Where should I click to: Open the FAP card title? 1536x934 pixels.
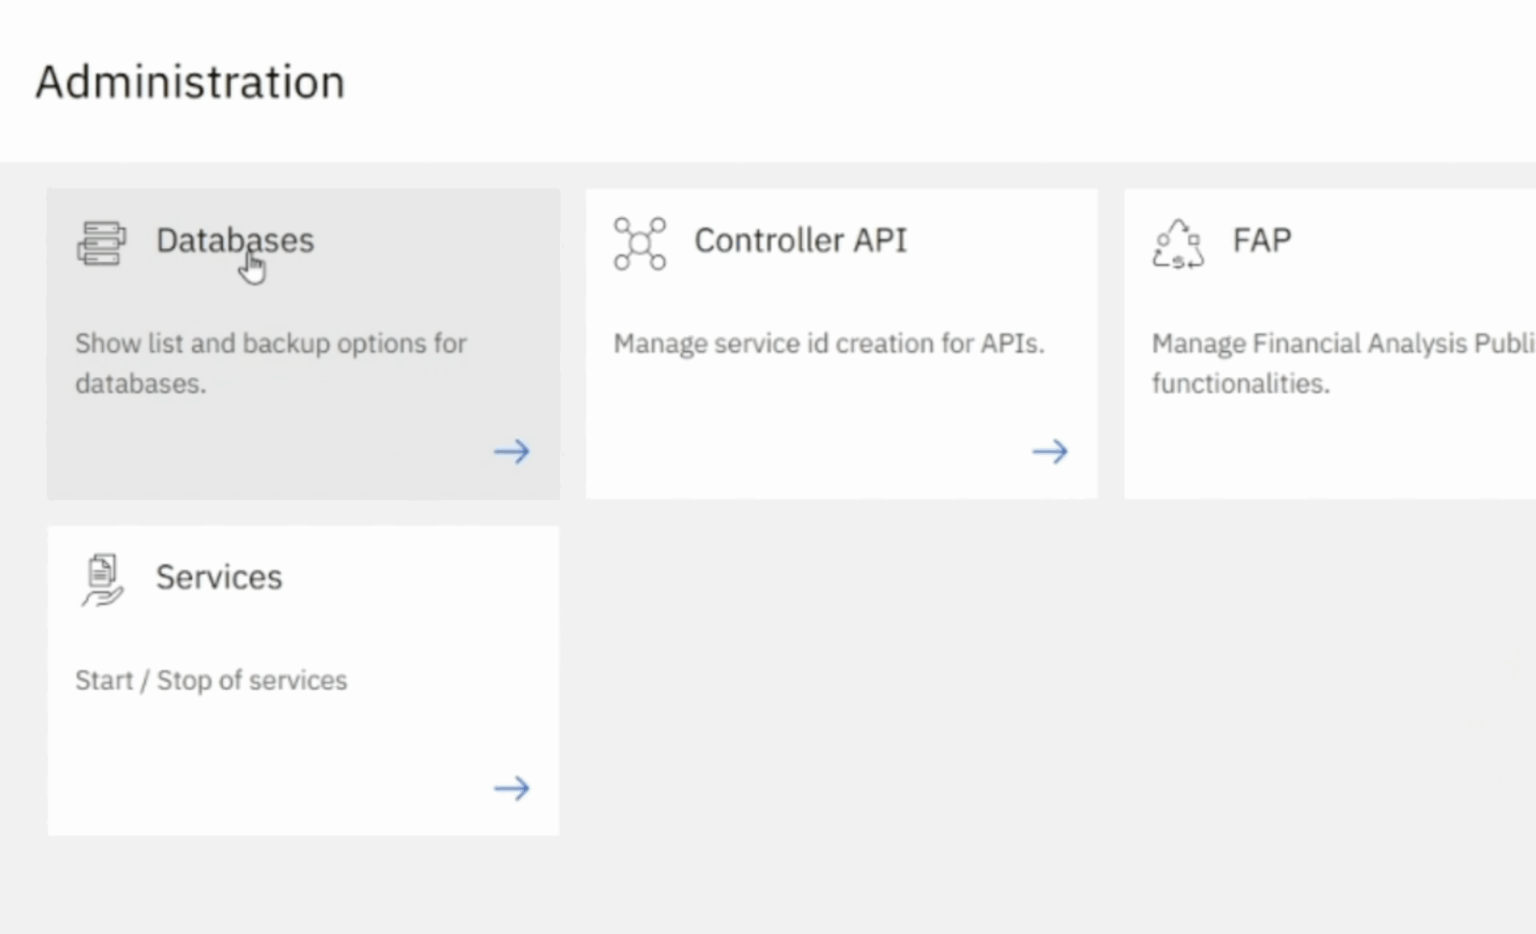(x=1262, y=241)
